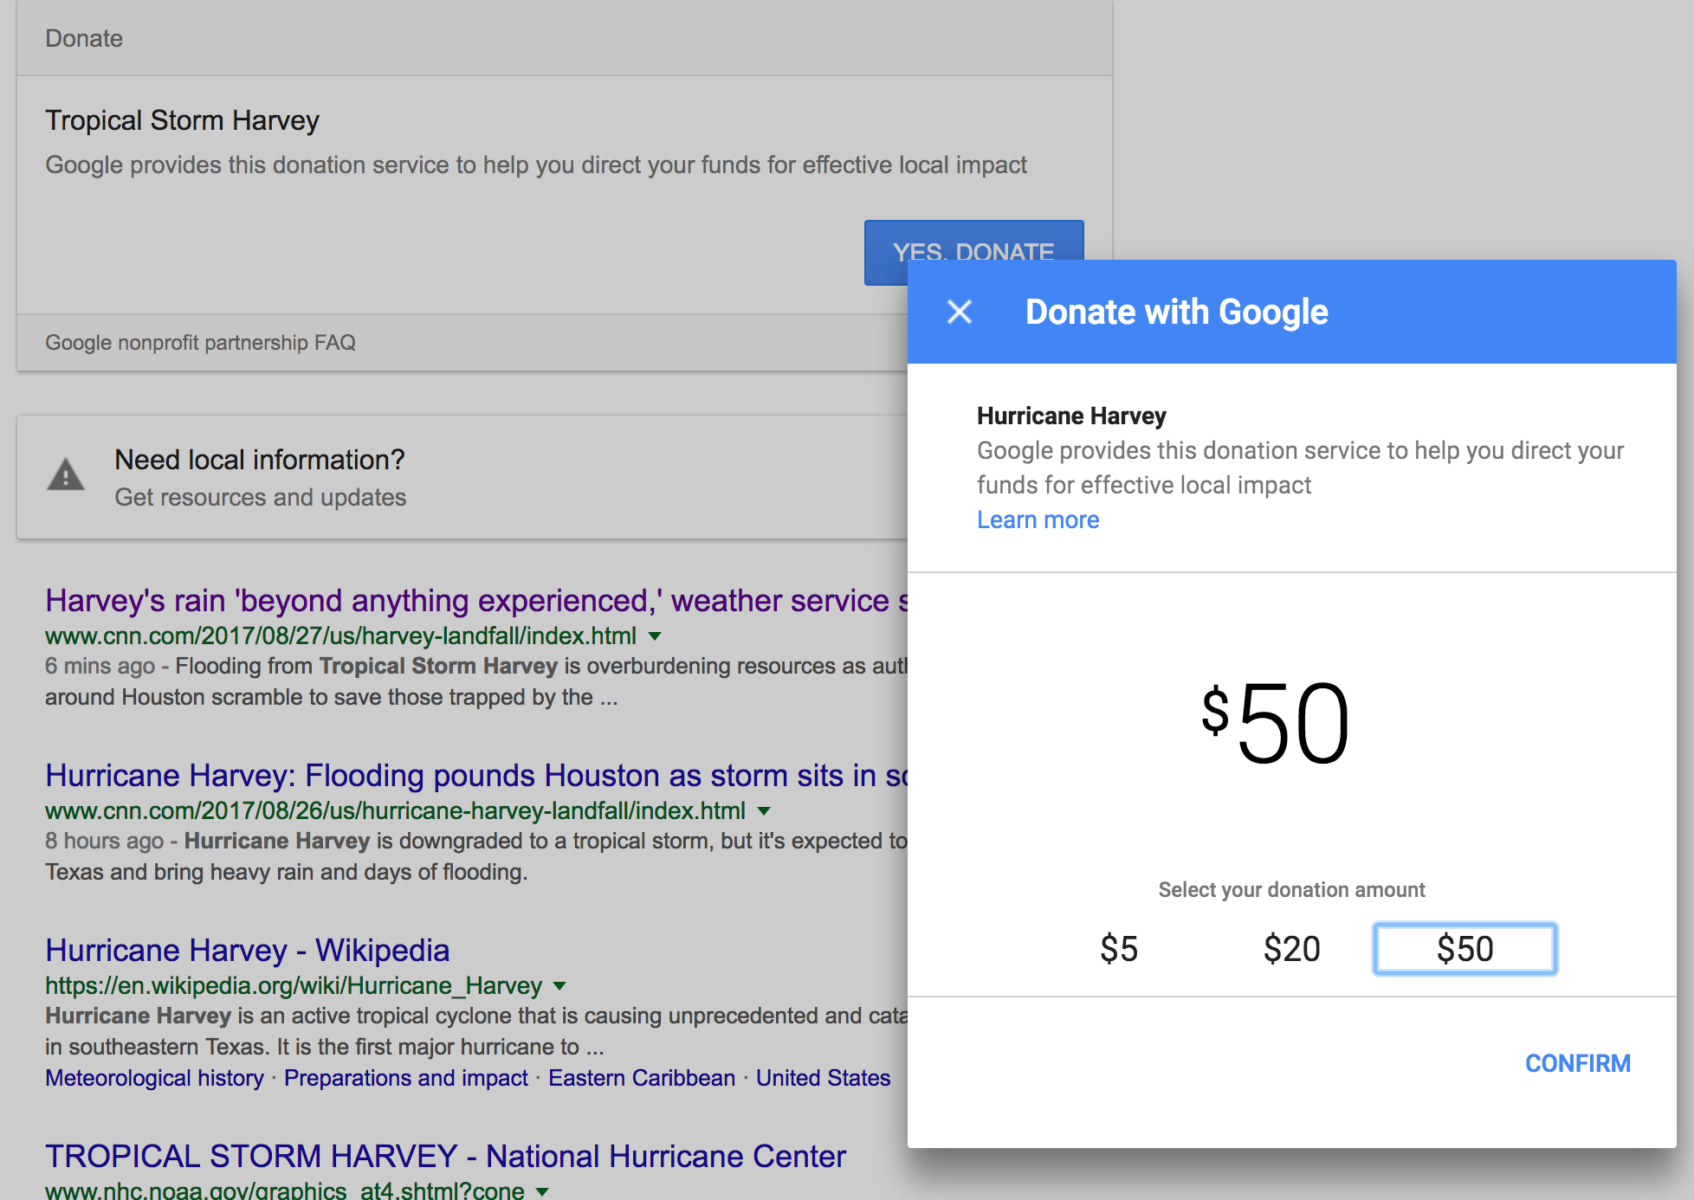Click the Donate with Google dialog title

pyautogui.click(x=1176, y=312)
